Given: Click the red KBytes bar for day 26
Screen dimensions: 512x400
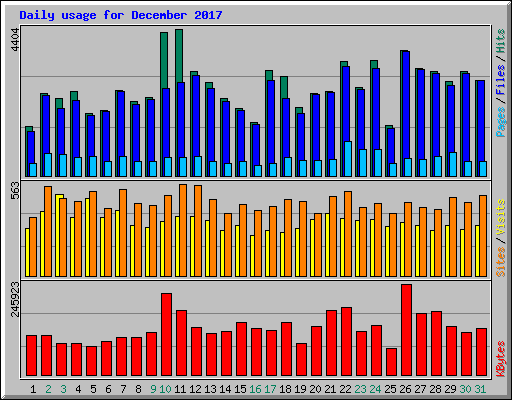Looking at the screenshot, I should coord(406,330).
